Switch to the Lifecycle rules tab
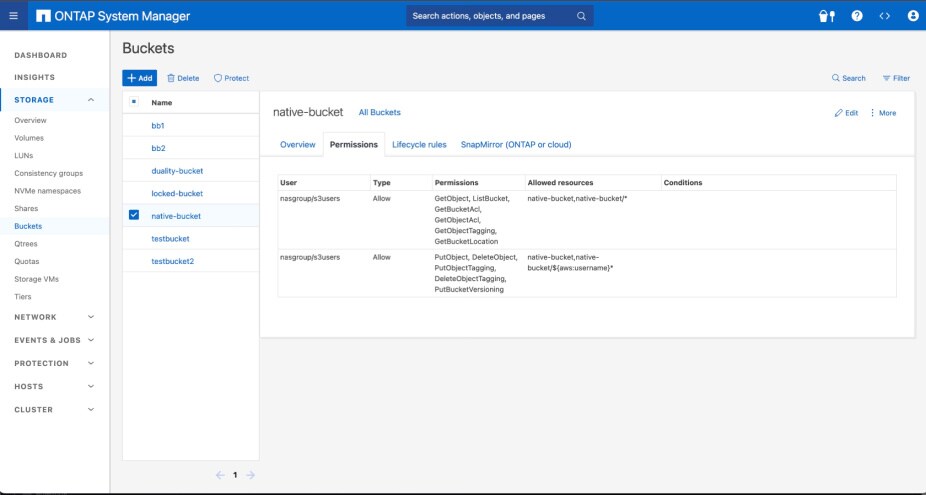Viewport: 926px width, 495px height. pos(419,145)
